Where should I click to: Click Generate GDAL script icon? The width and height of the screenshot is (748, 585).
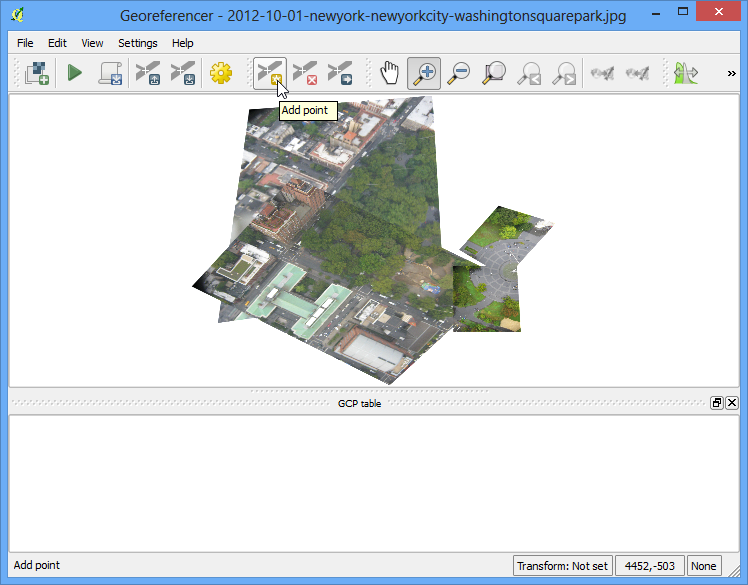(110, 73)
